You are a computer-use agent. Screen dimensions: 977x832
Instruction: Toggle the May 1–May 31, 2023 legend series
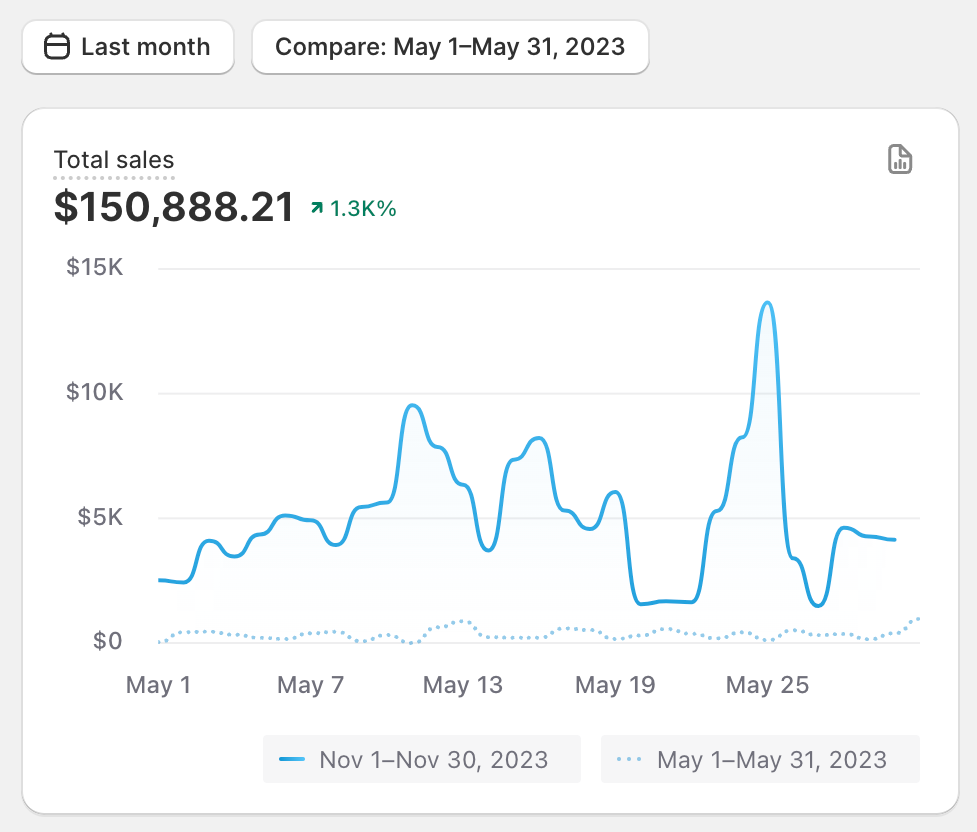pos(760,759)
